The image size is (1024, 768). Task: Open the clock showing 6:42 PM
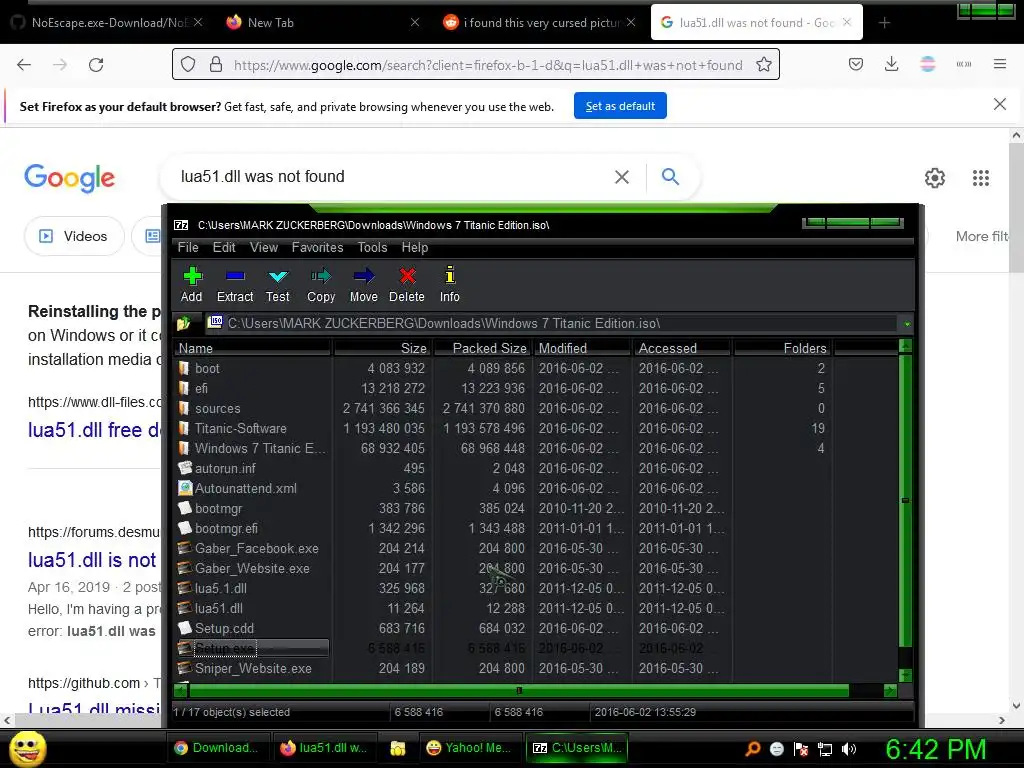[x=935, y=749]
